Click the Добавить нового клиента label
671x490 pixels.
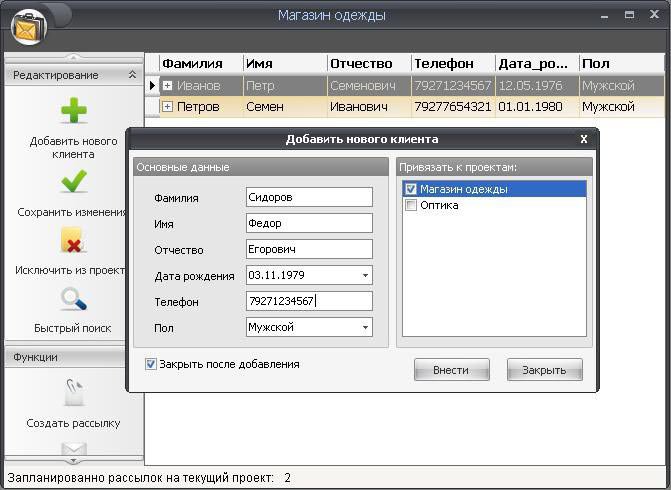point(73,148)
